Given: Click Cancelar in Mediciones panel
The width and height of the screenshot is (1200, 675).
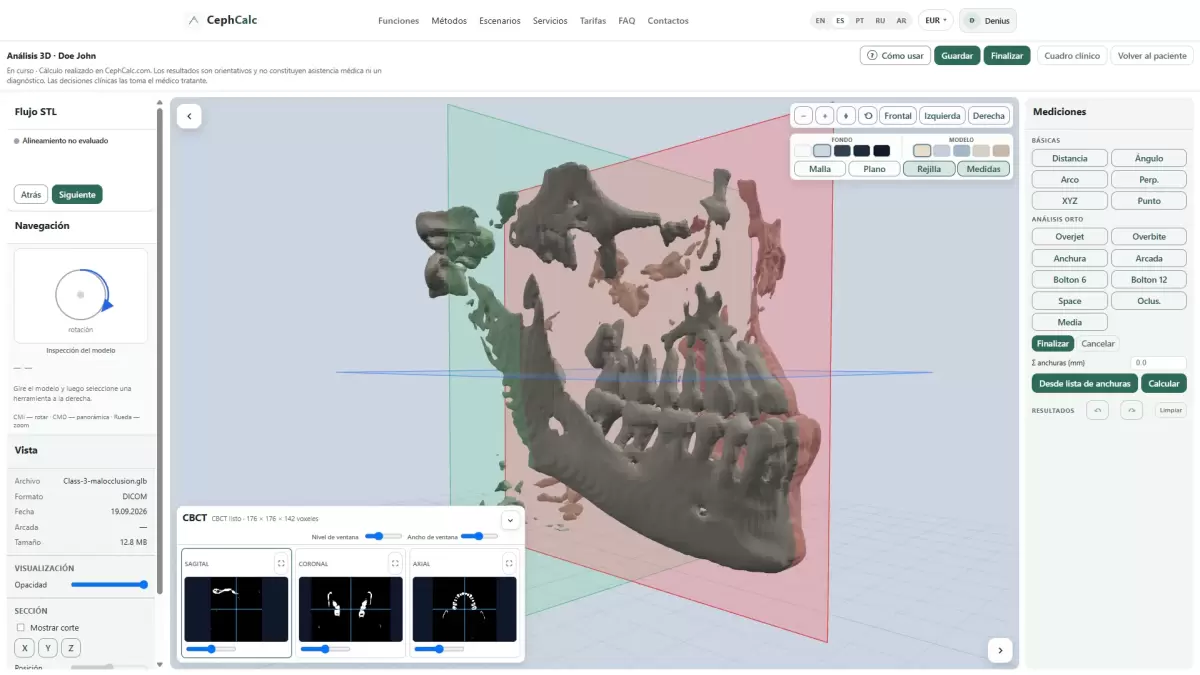Looking at the screenshot, I should (1098, 343).
